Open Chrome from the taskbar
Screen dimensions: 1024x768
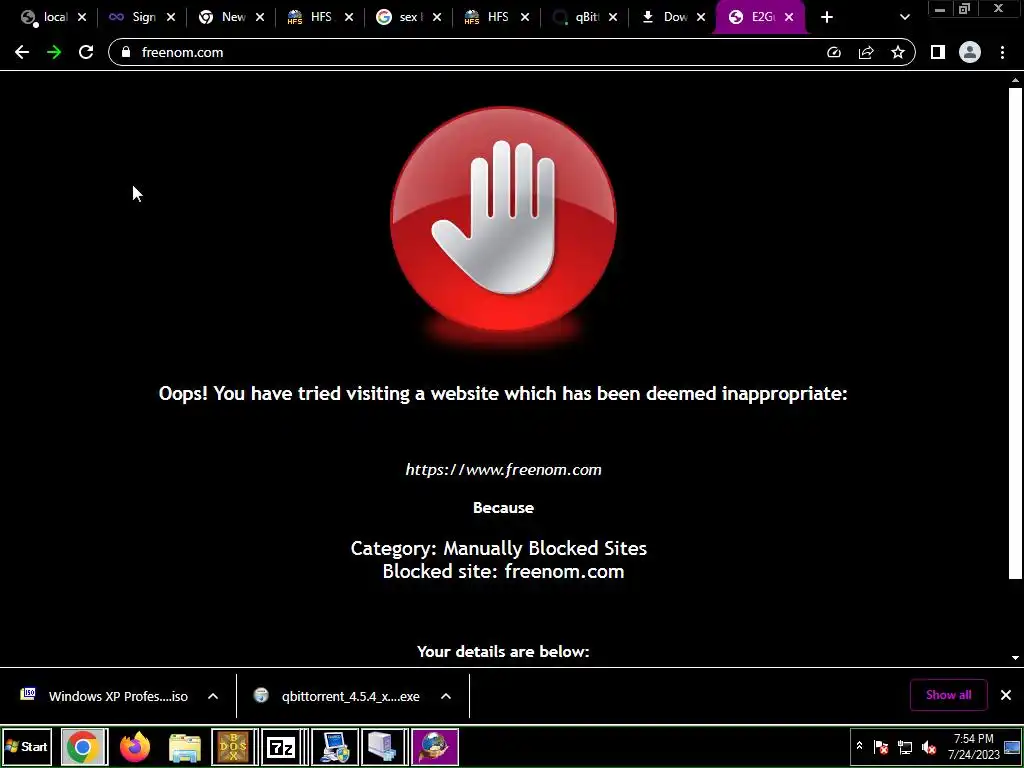point(83,747)
